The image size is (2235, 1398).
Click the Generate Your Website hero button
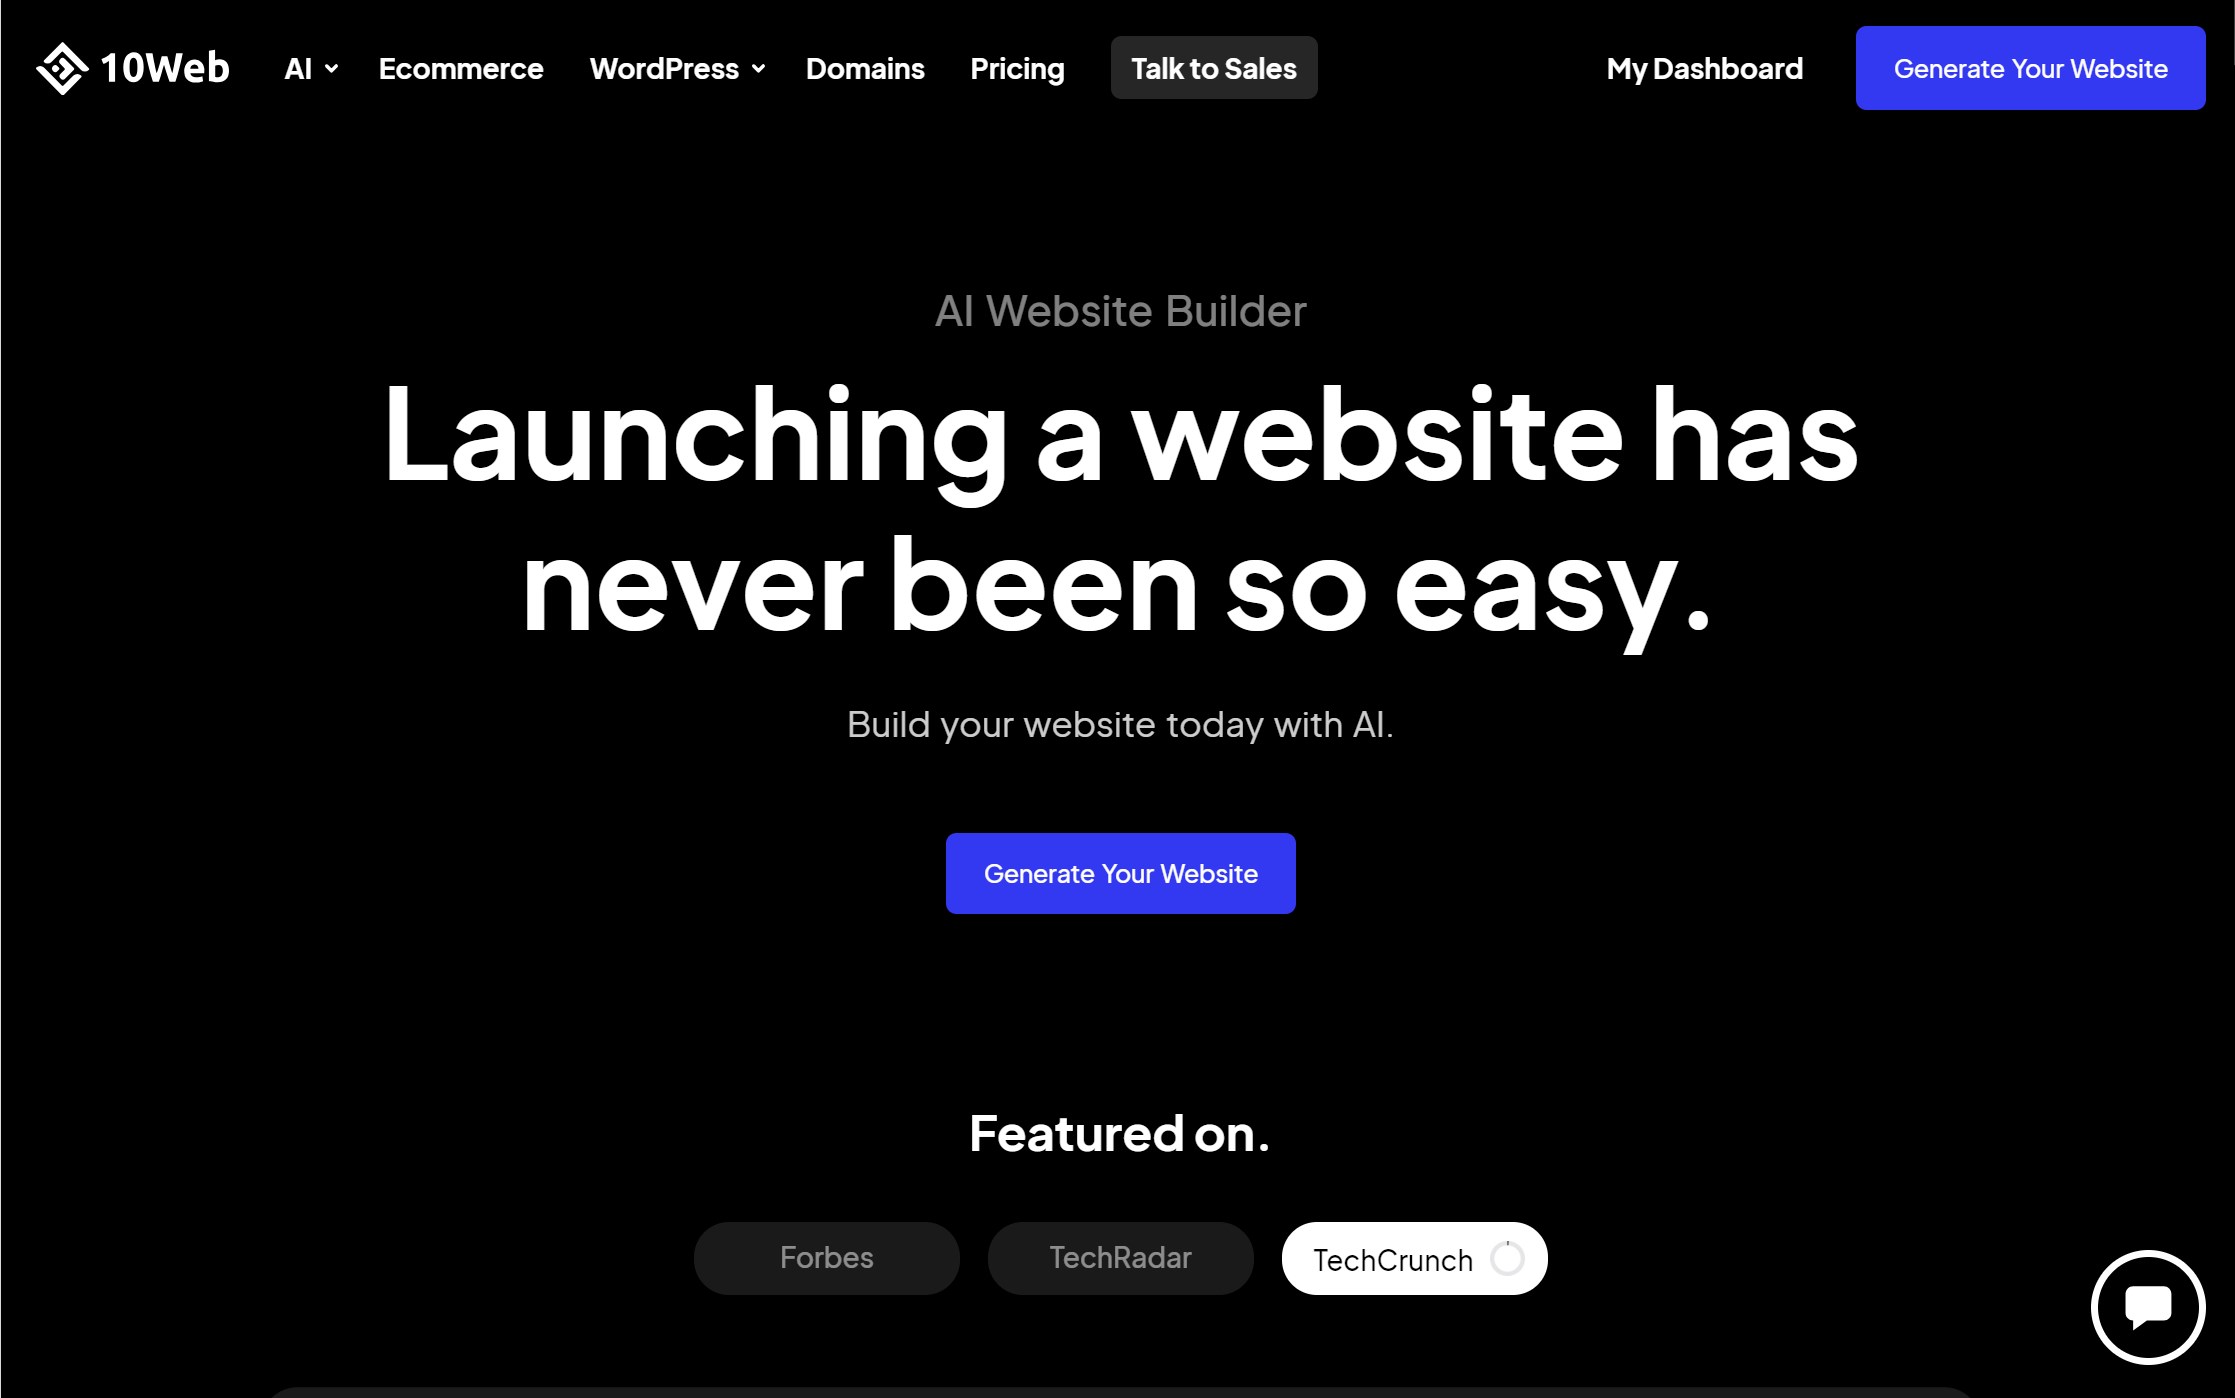[1121, 873]
